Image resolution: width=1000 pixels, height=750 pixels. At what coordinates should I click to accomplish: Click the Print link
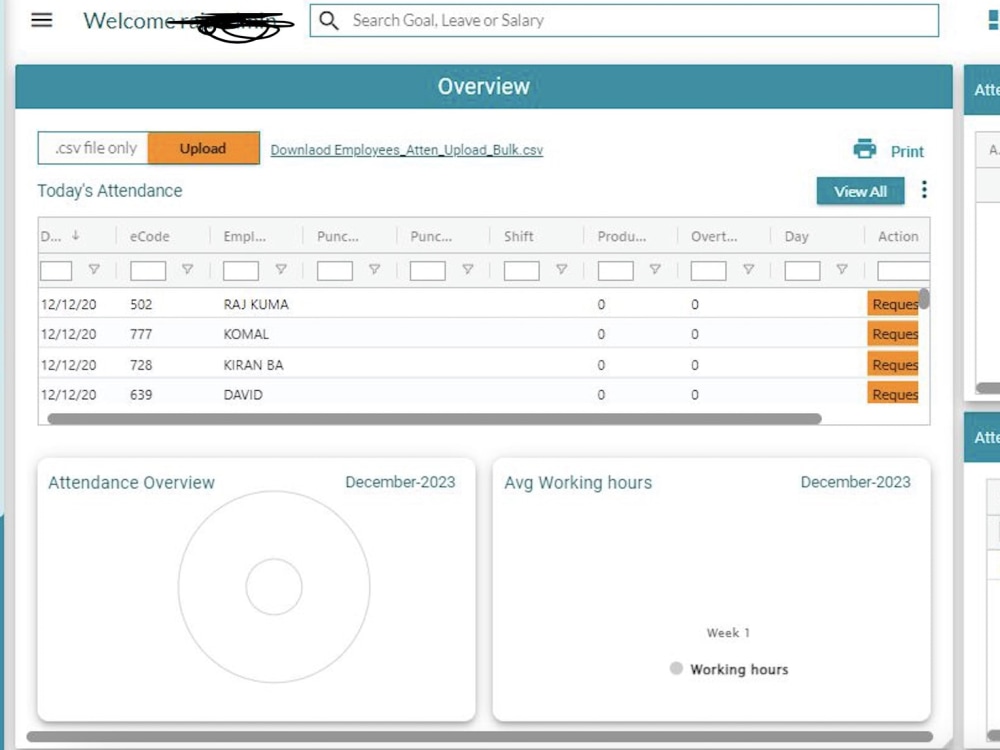tap(907, 151)
